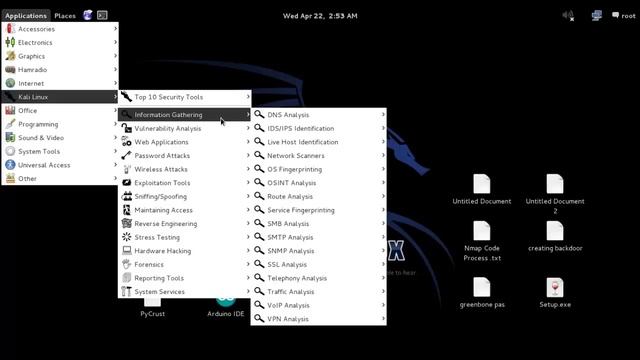Open the Accessories category
The height and width of the screenshot is (360, 640).
[60, 29]
